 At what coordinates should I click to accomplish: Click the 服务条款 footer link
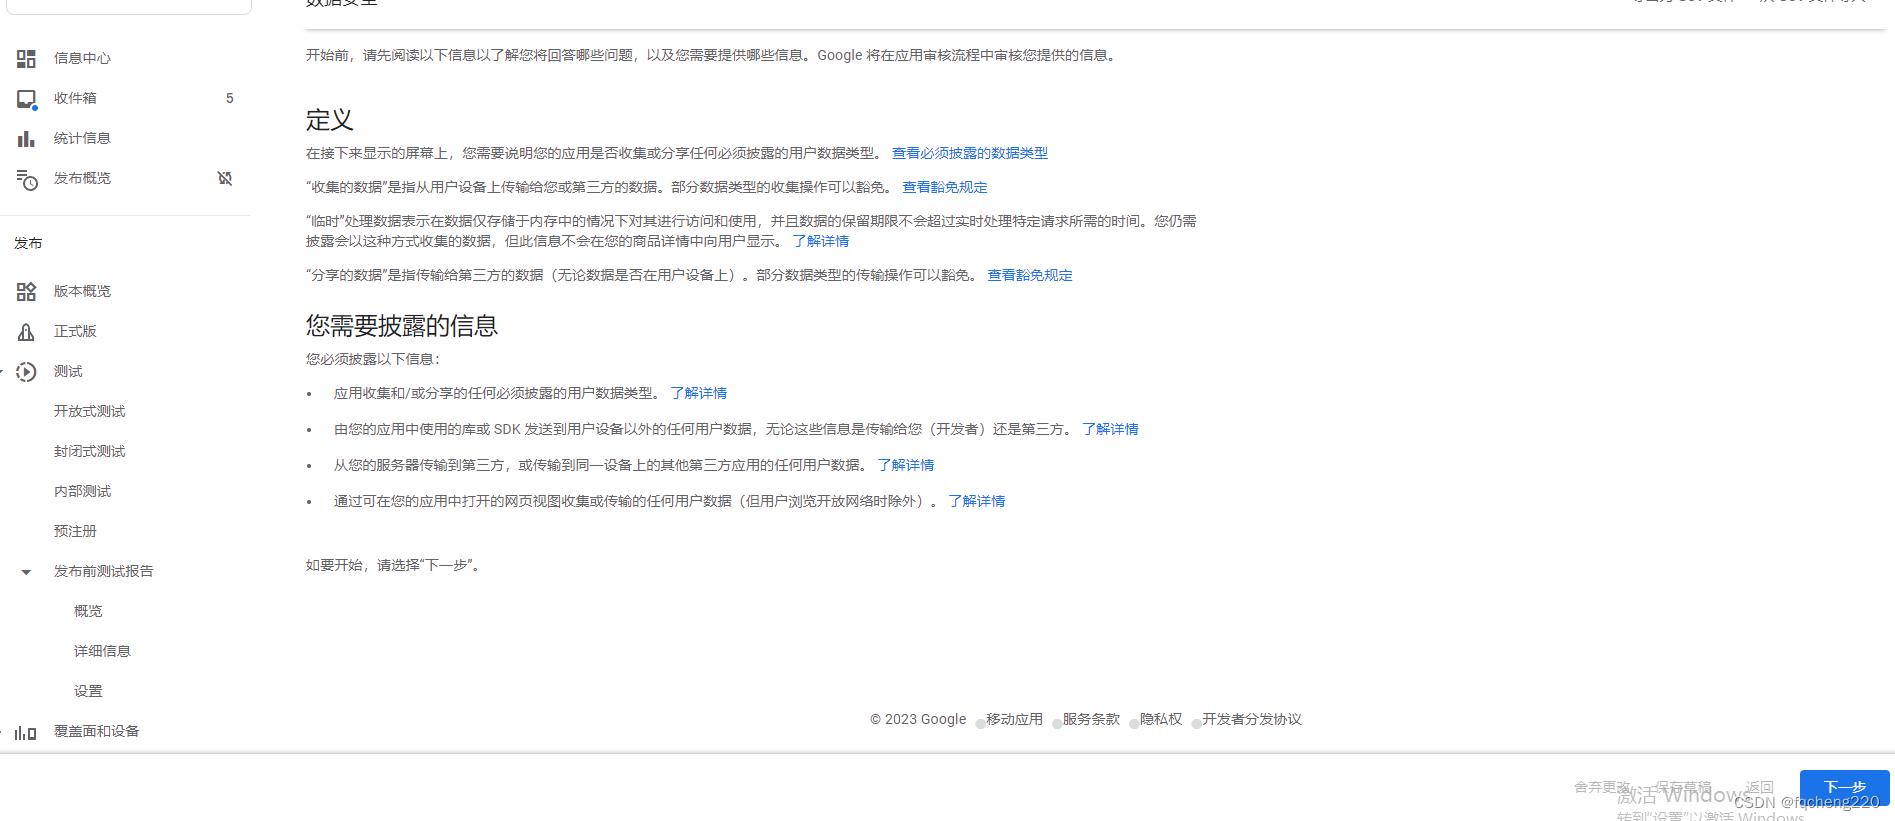click(x=1091, y=719)
